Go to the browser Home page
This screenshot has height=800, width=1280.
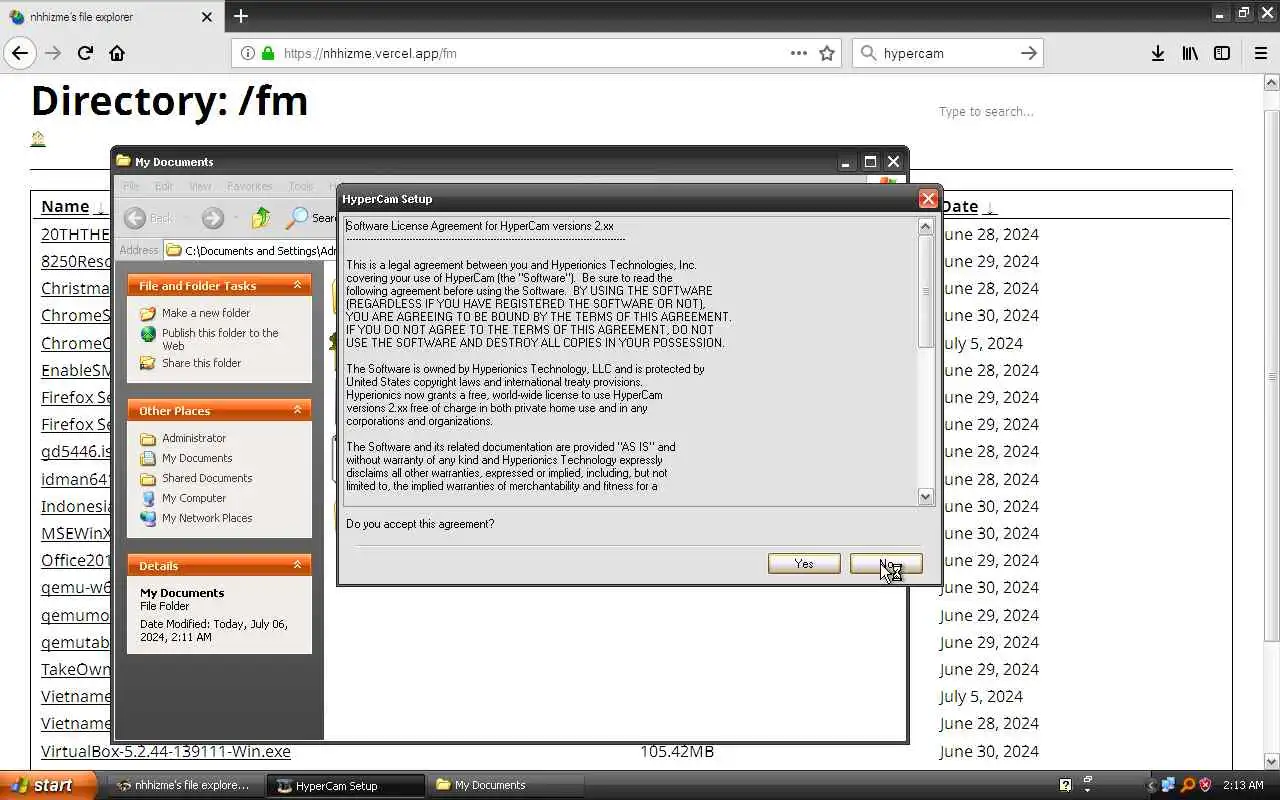click(117, 53)
